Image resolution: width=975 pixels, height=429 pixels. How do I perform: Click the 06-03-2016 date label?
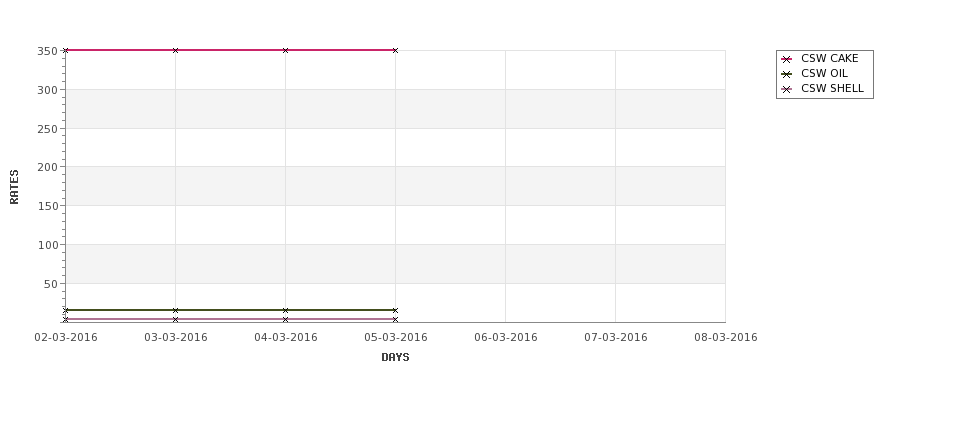[506, 338]
